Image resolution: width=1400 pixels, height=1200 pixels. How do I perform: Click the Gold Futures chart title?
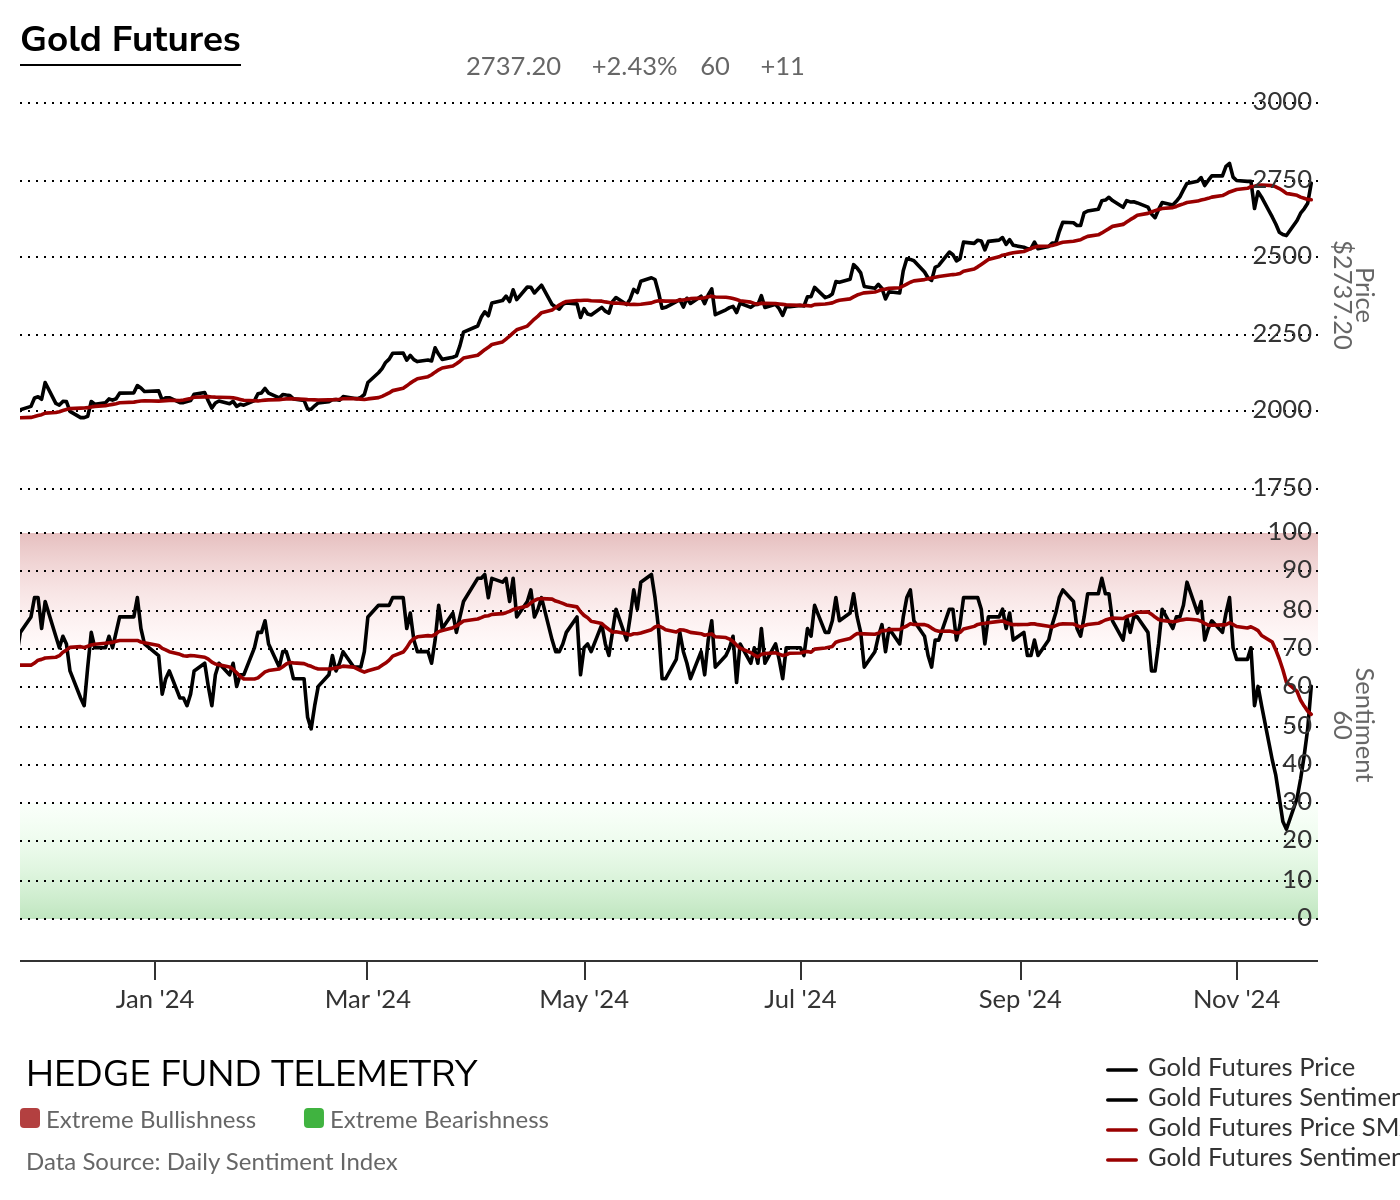(131, 39)
